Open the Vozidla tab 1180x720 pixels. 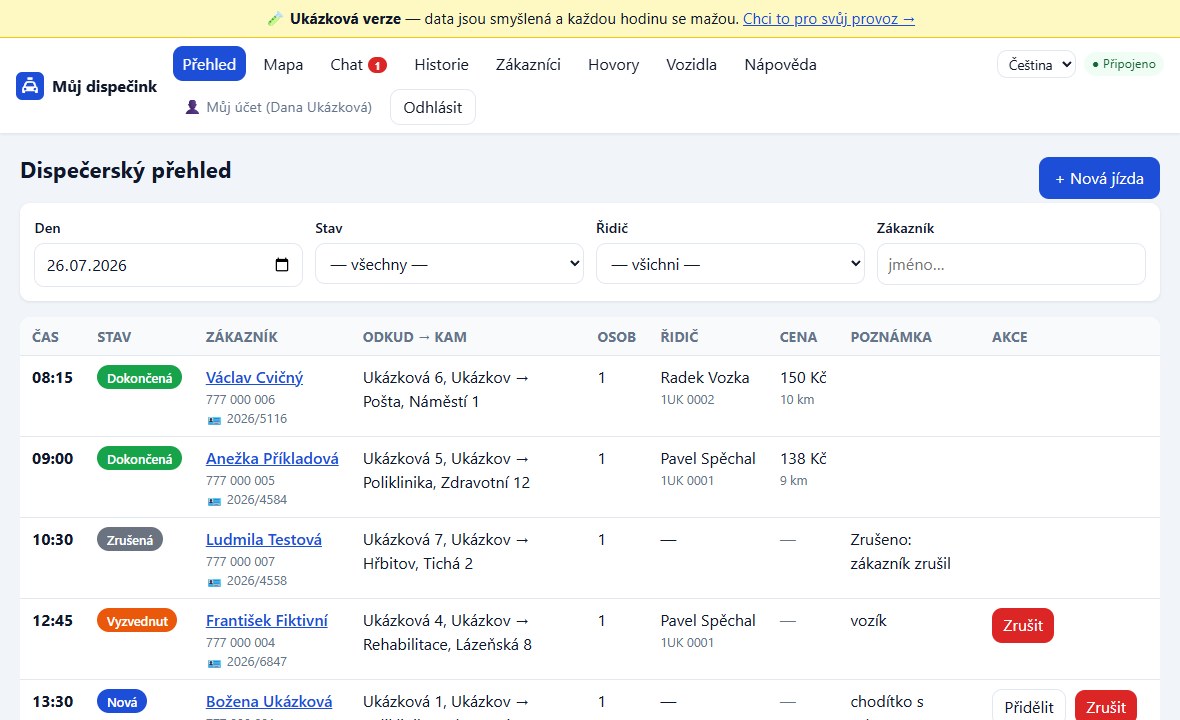click(x=691, y=65)
